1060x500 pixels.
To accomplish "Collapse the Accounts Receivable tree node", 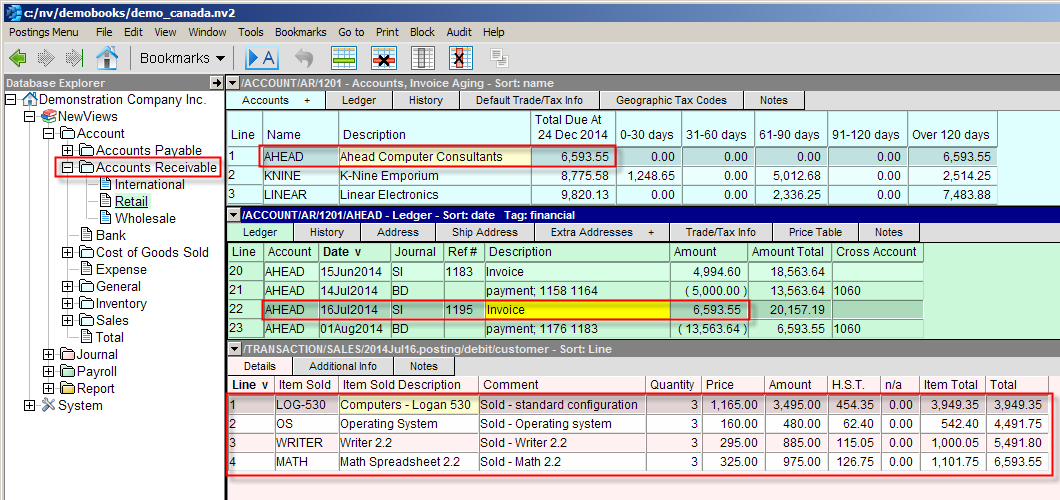I will click(x=67, y=168).
